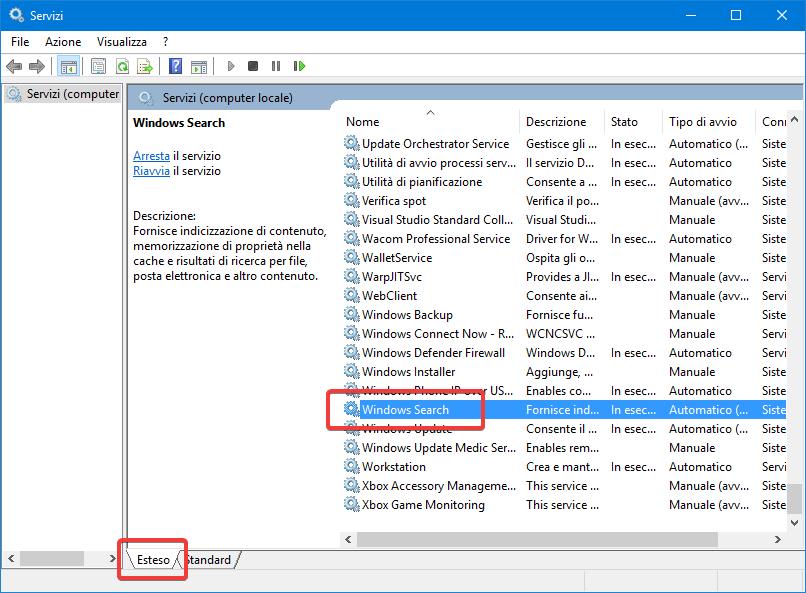
Task: Select the Visual Studio Standard Collector service
Action: (564, 219)
